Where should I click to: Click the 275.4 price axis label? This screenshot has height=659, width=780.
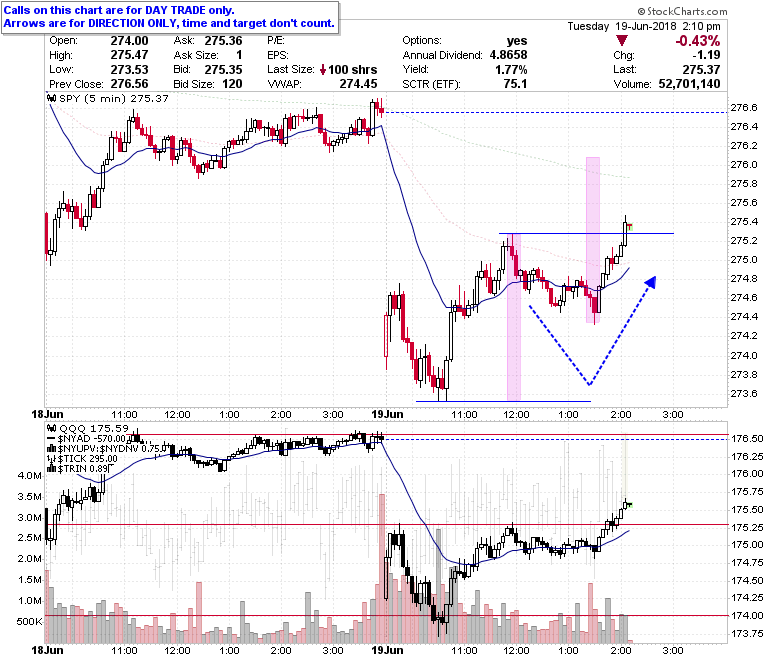click(x=744, y=222)
